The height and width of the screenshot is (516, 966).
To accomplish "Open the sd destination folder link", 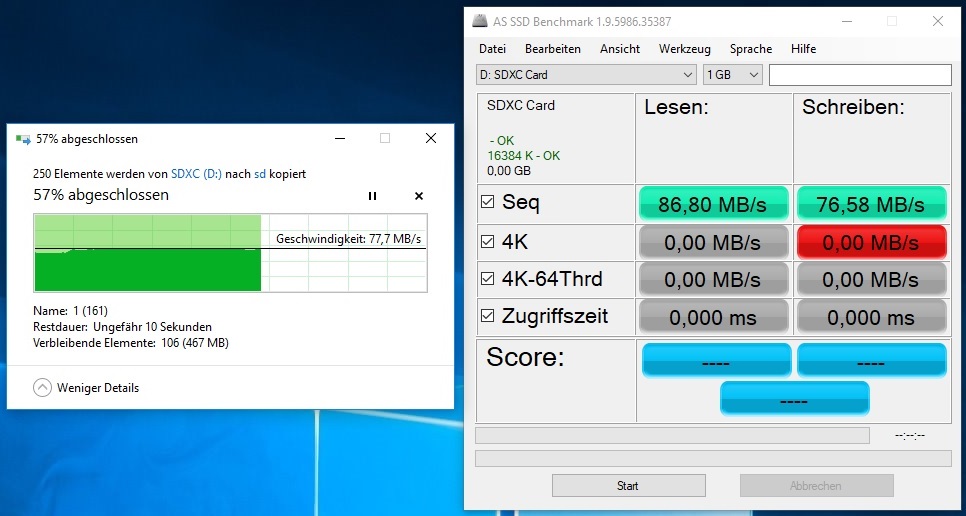I will (260, 174).
